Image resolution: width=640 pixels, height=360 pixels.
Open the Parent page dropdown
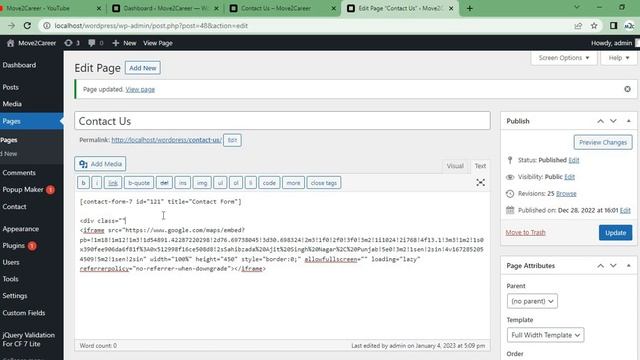[x=532, y=301]
